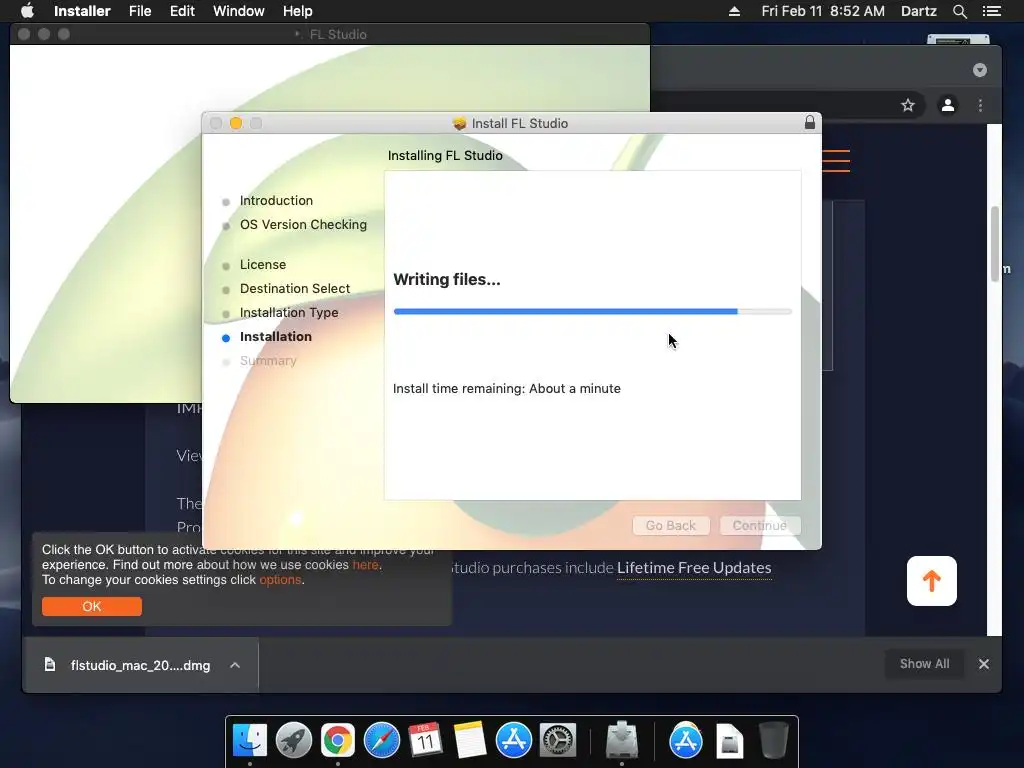The width and height of the screenshot is (1024, 768).
Task: Open the App Store folder stack in Dock
Action: pos(686,741)
